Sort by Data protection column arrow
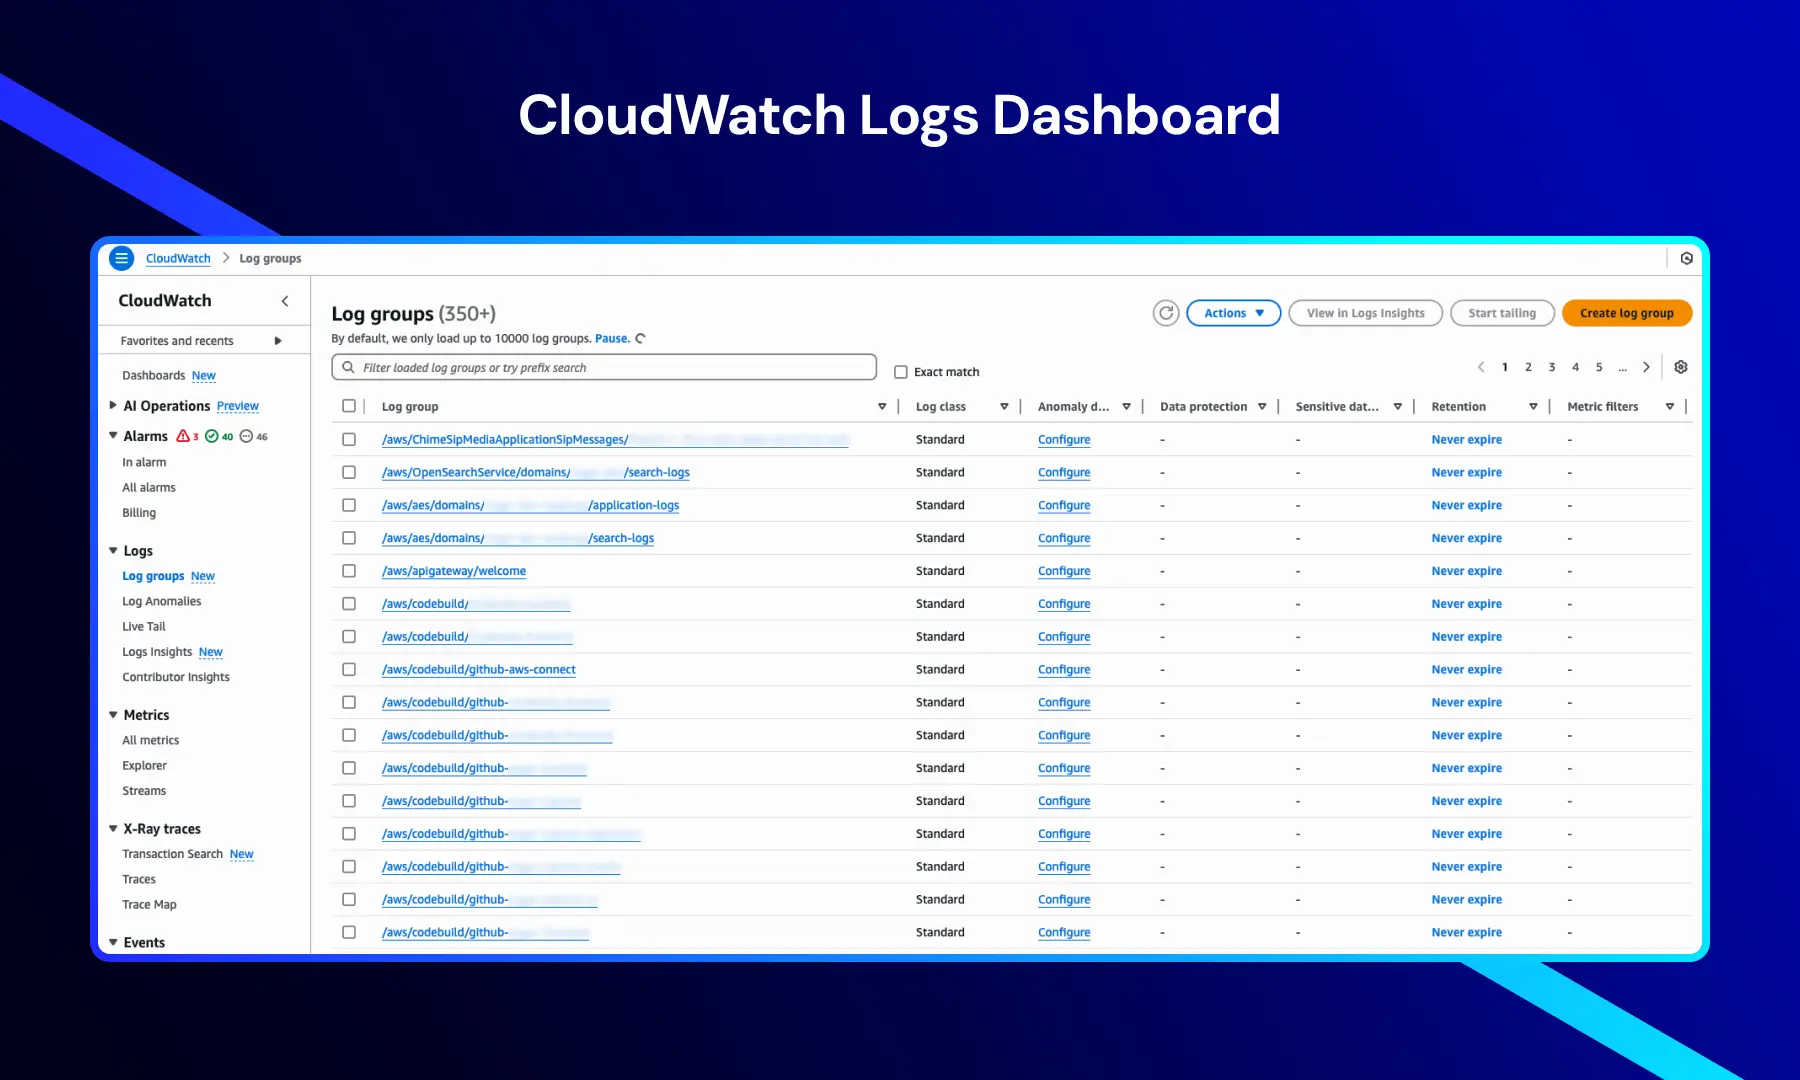1800x1080 pixels. 1262,407
